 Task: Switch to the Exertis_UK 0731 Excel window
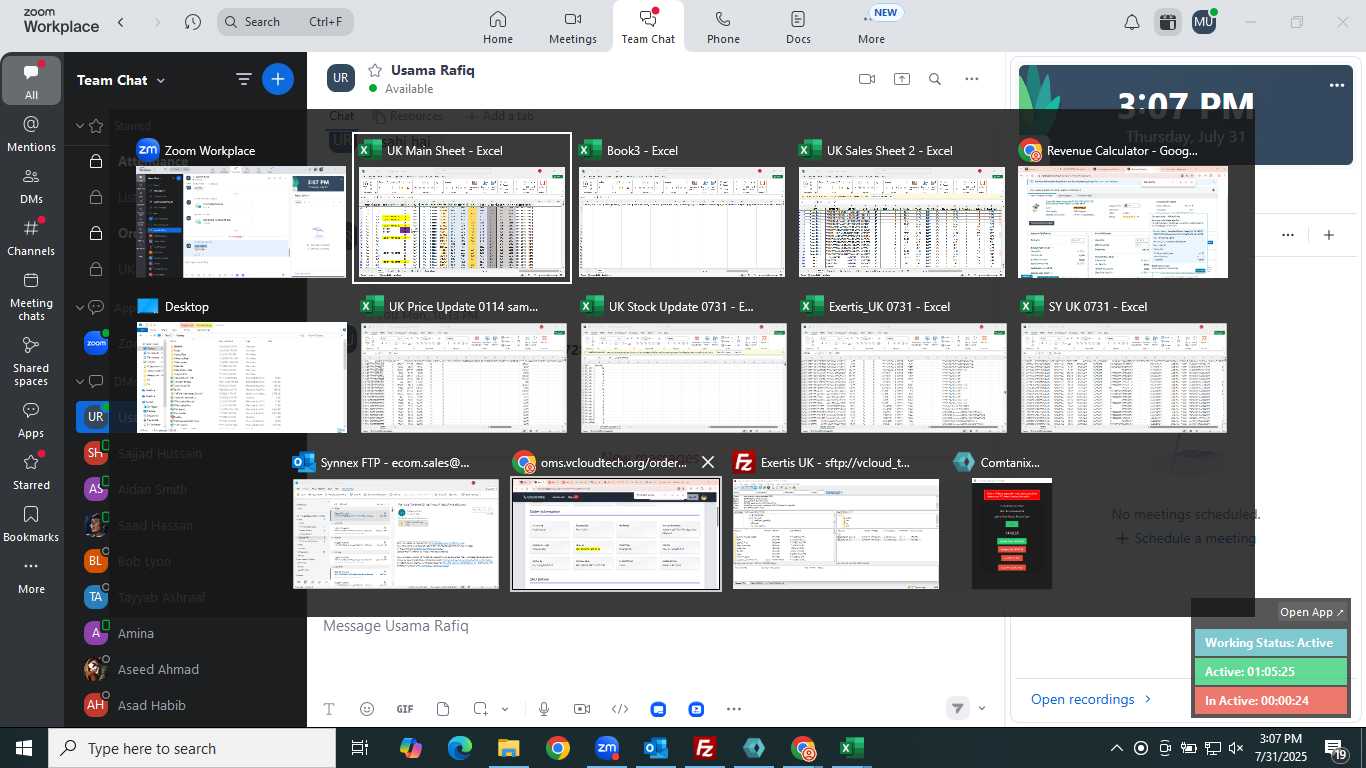tap(904, 365)
